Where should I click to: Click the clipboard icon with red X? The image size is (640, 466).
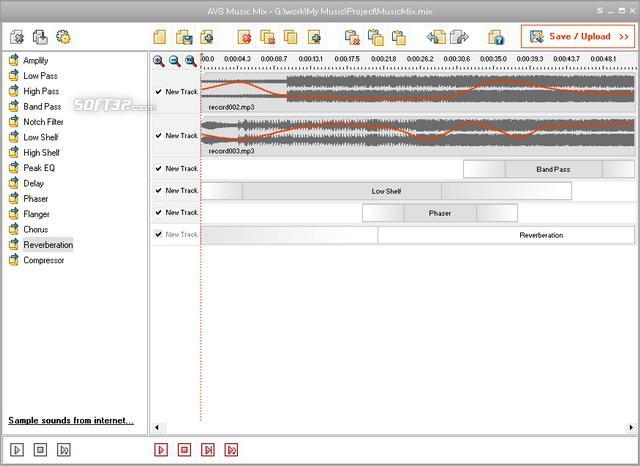[352, 37]
